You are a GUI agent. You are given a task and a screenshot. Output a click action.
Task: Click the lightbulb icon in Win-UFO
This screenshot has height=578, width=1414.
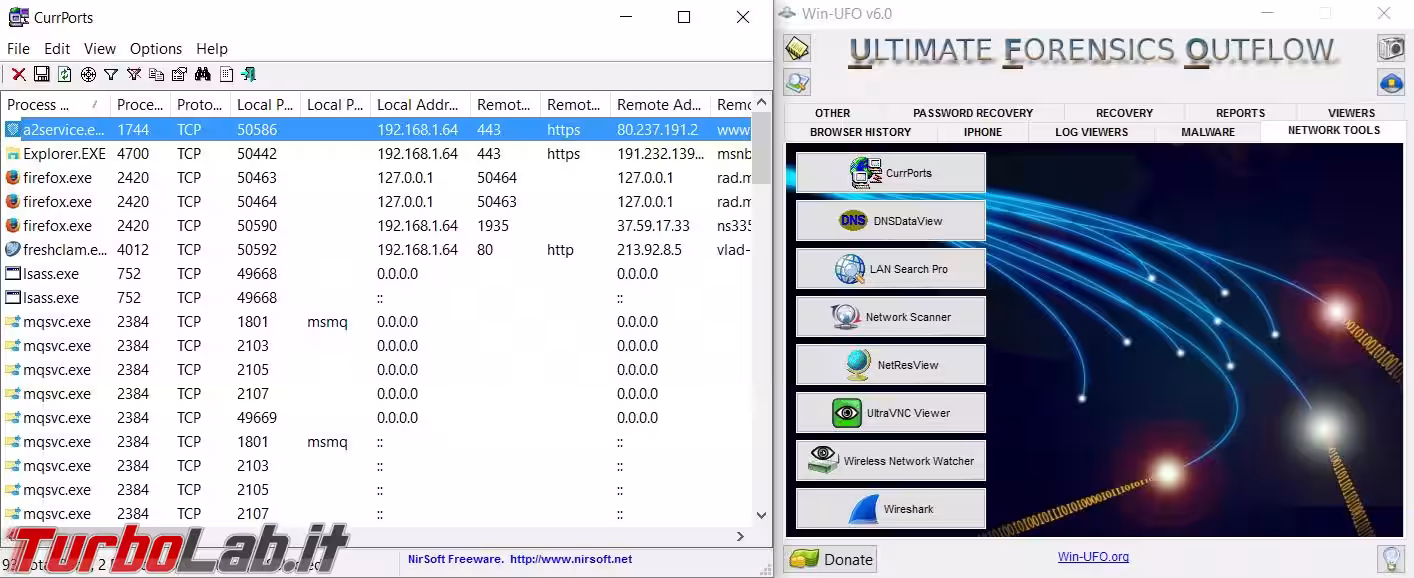[x=1390, y=558]
